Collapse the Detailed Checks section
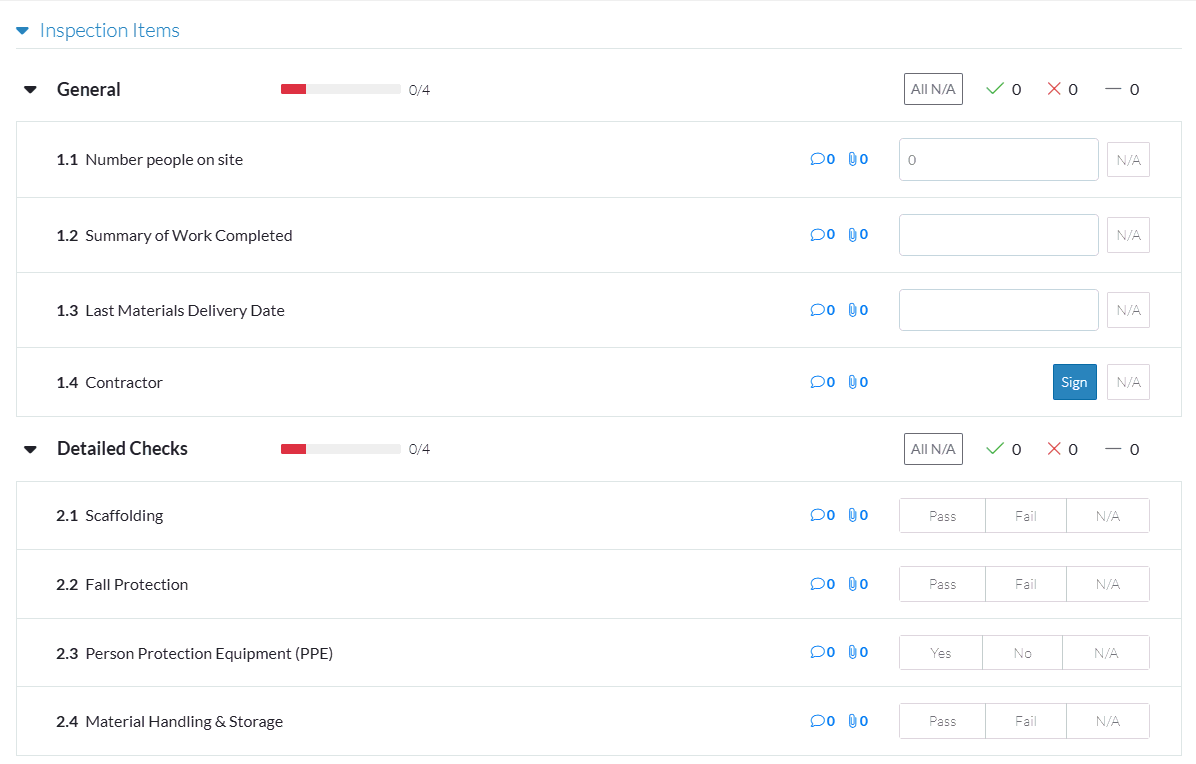Viewport: 1196px width, 764px height. [x=31, y=449]
